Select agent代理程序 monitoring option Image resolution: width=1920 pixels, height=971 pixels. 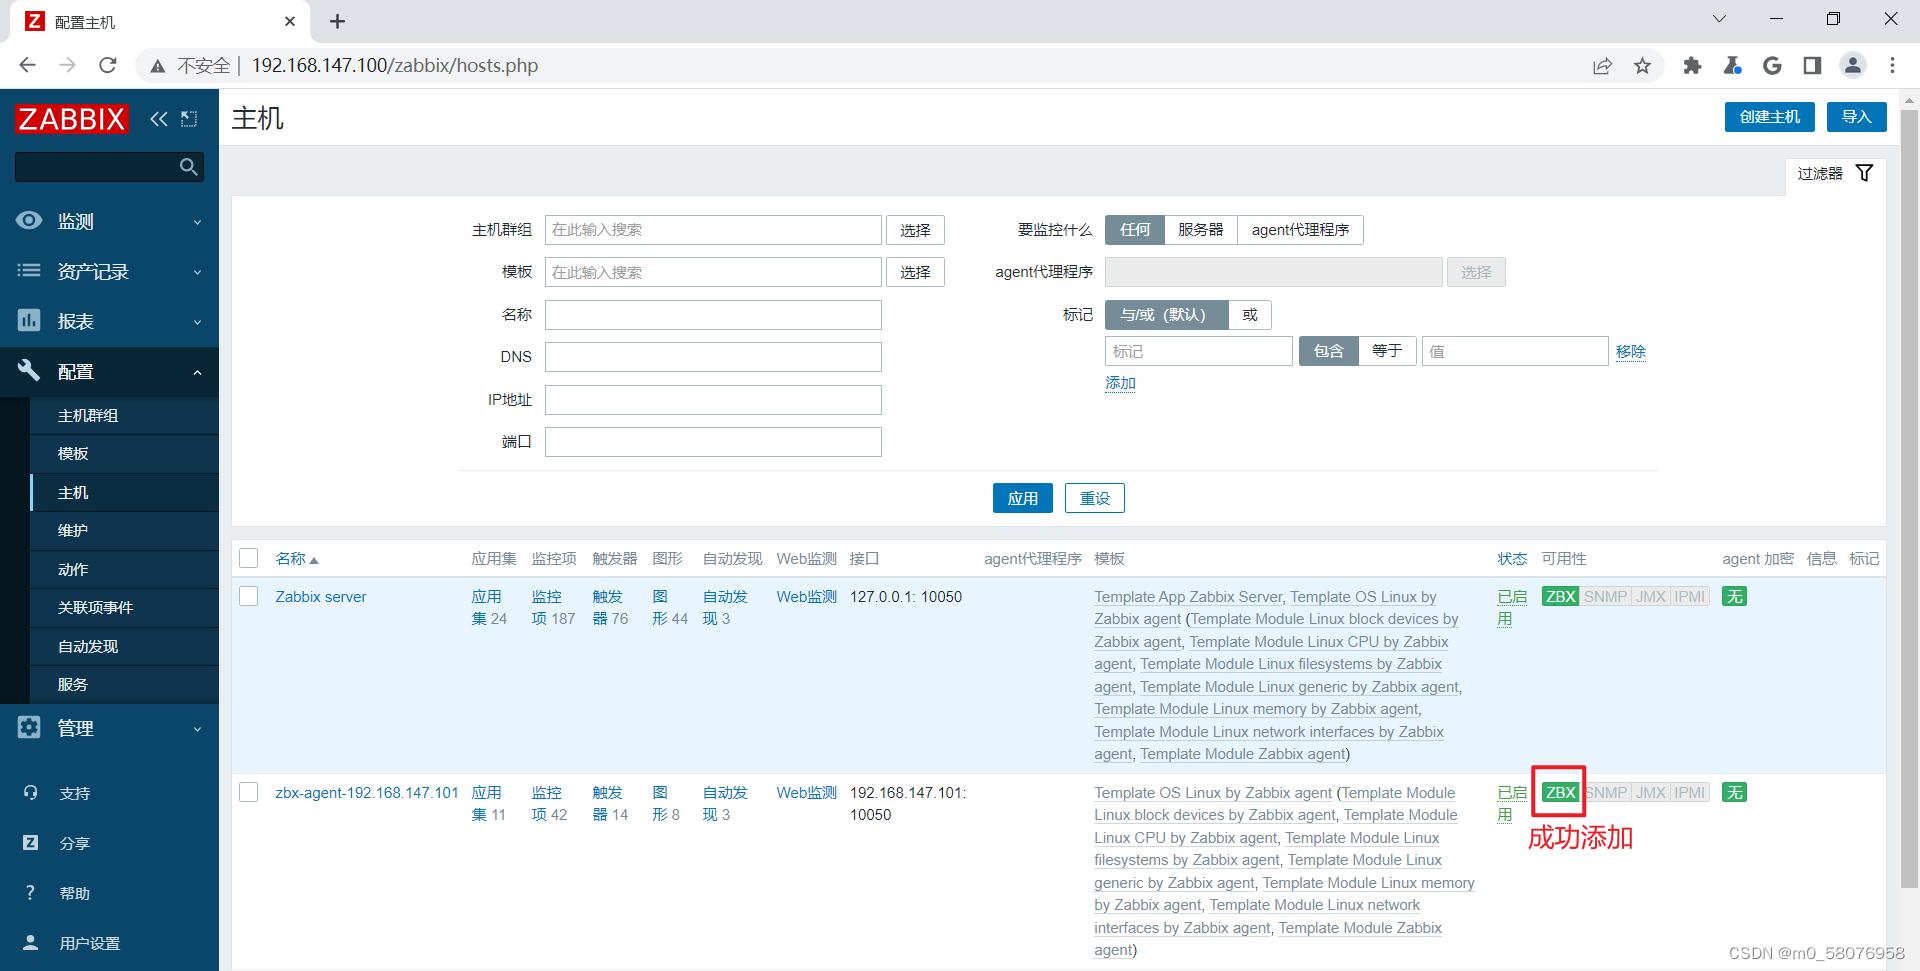click(x=1300, y=230)
